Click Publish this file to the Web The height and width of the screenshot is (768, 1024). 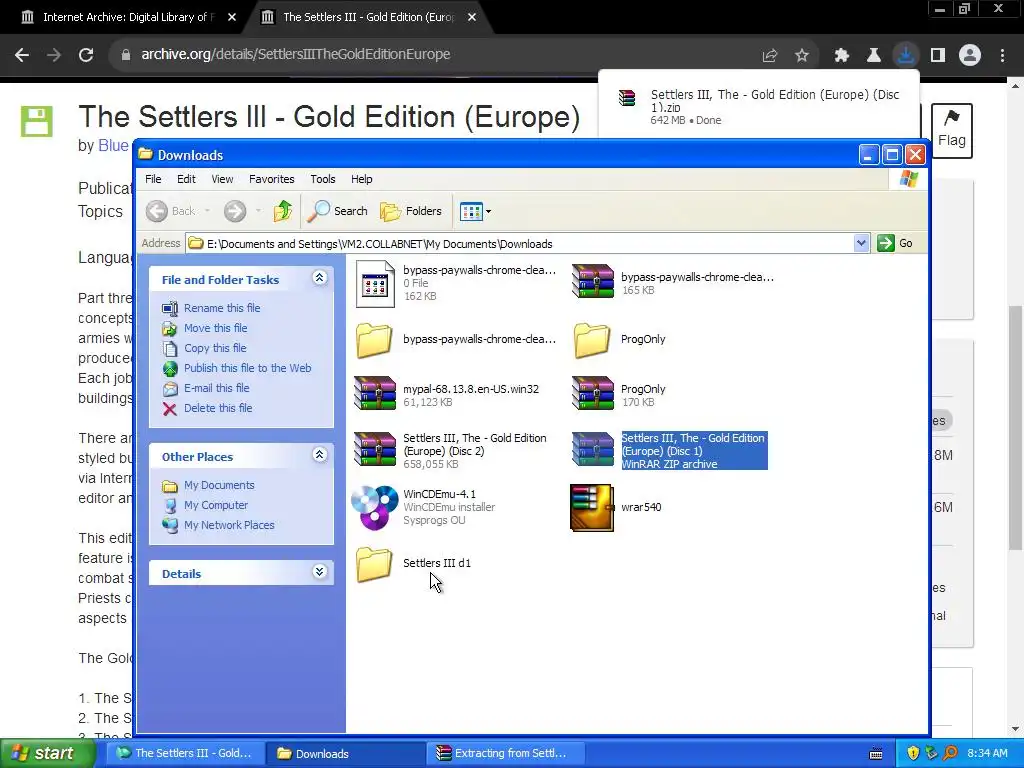248,368
